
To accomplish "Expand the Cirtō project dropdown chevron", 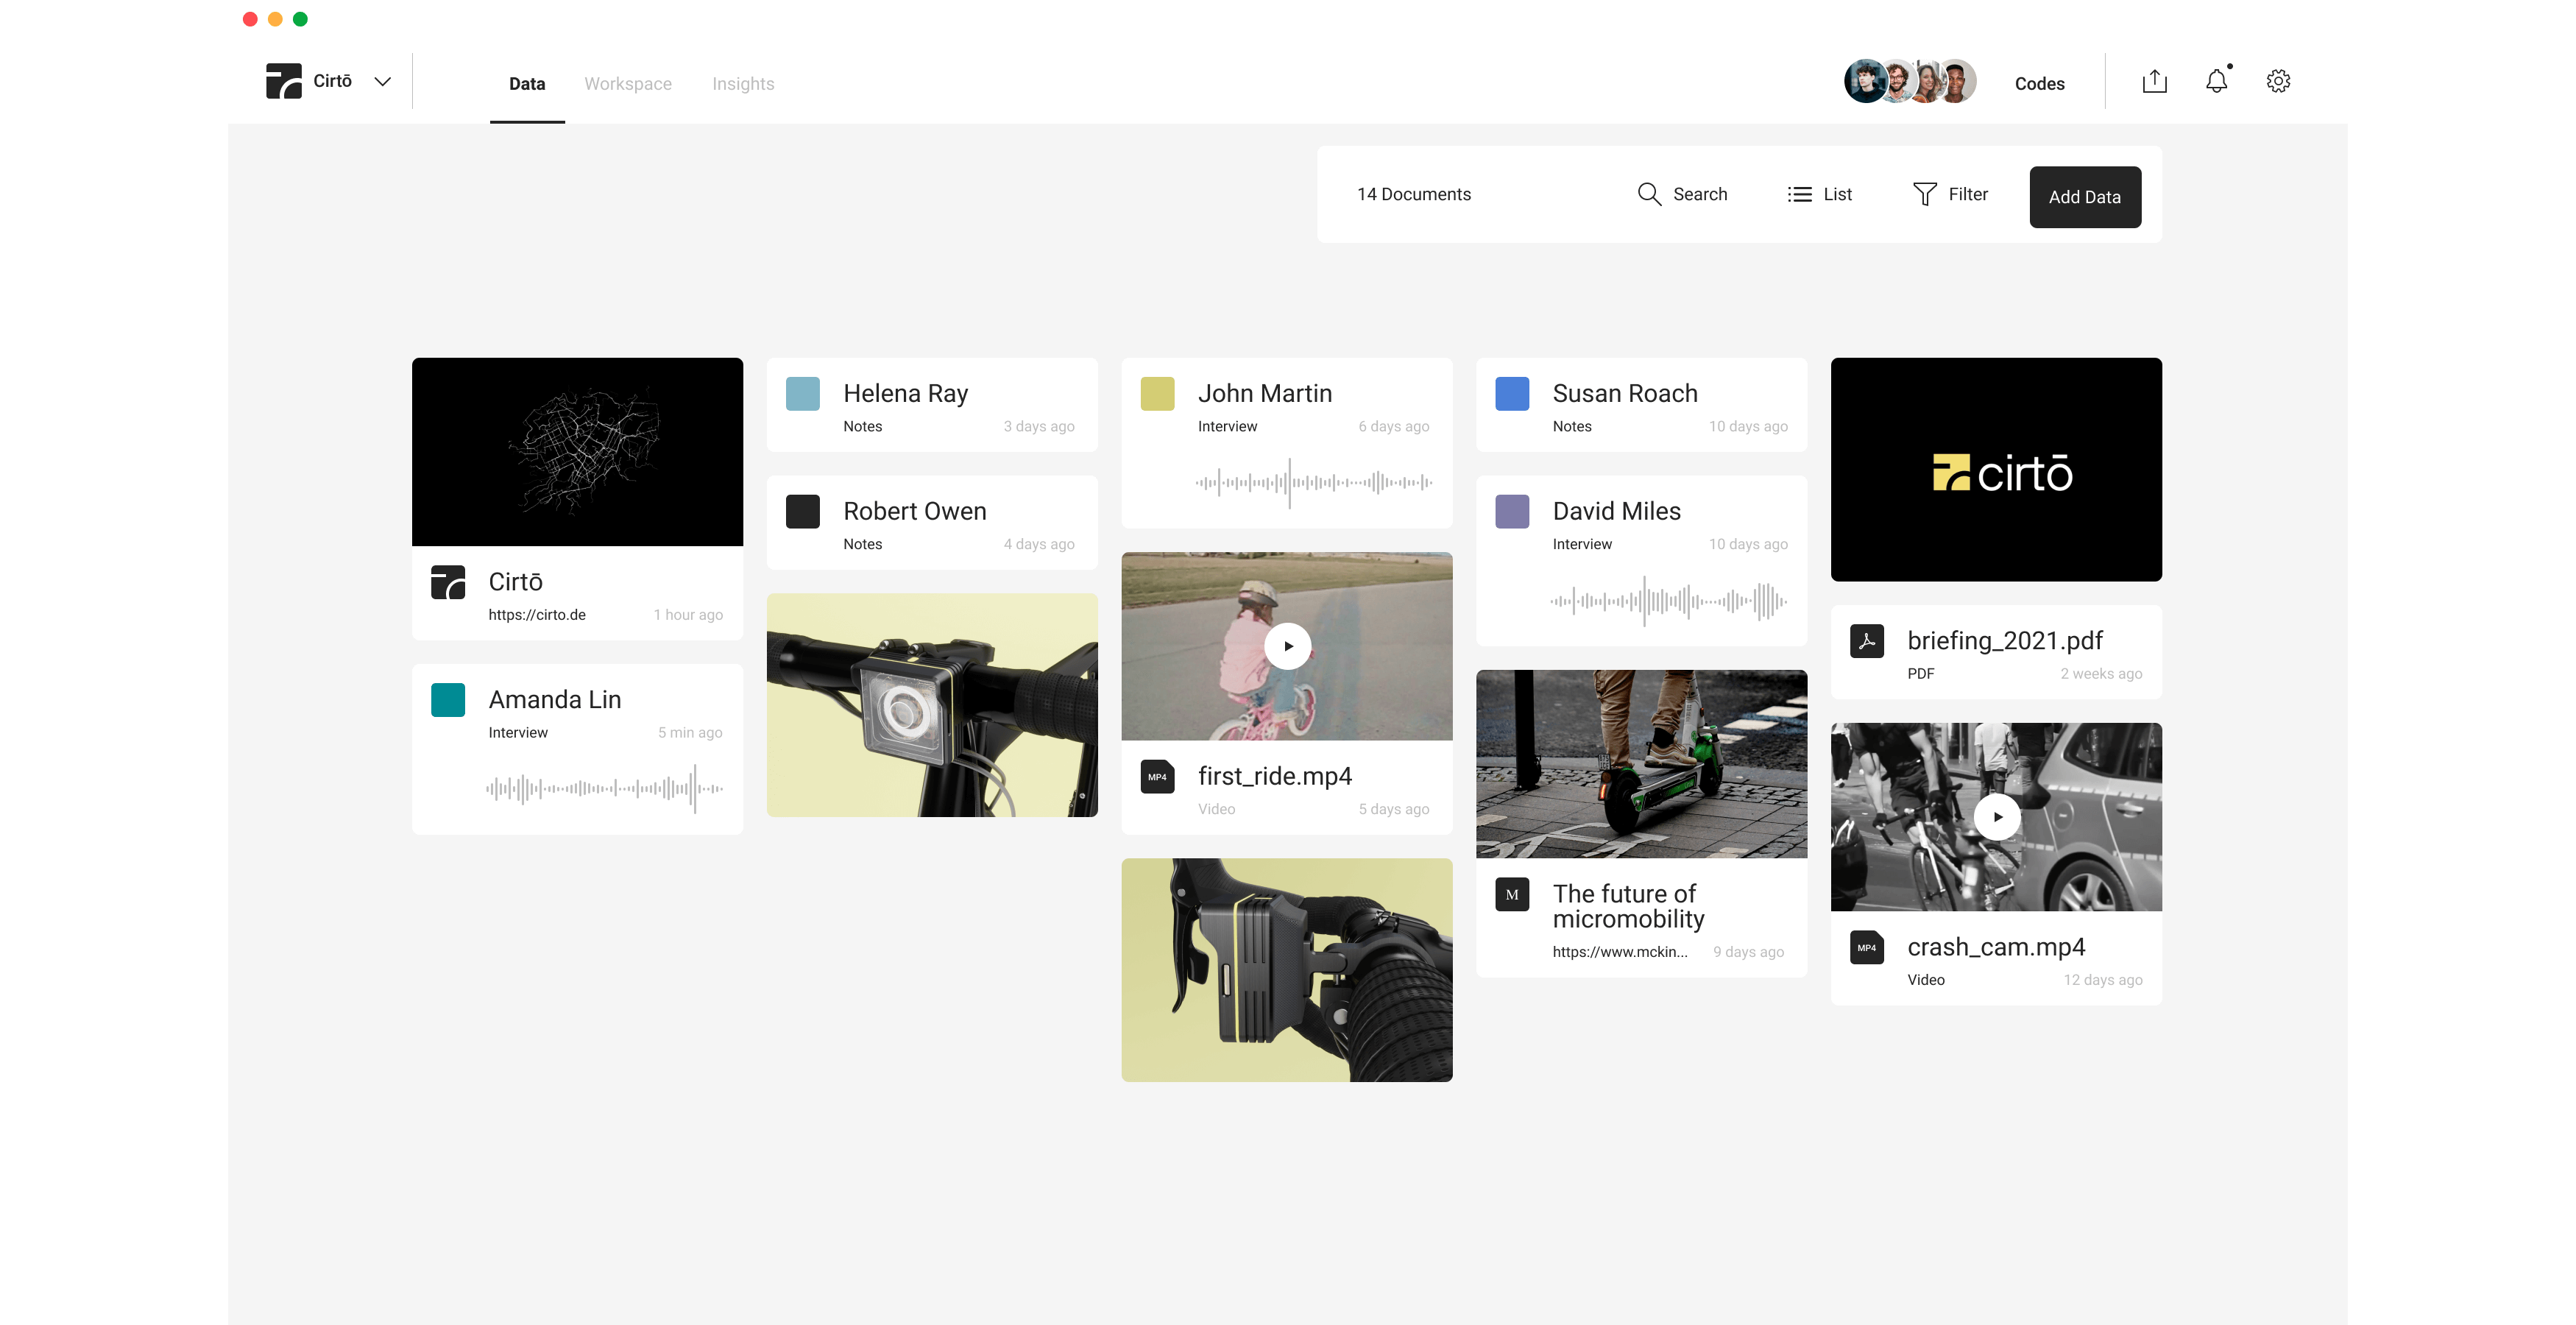I will tap(382, 82).
